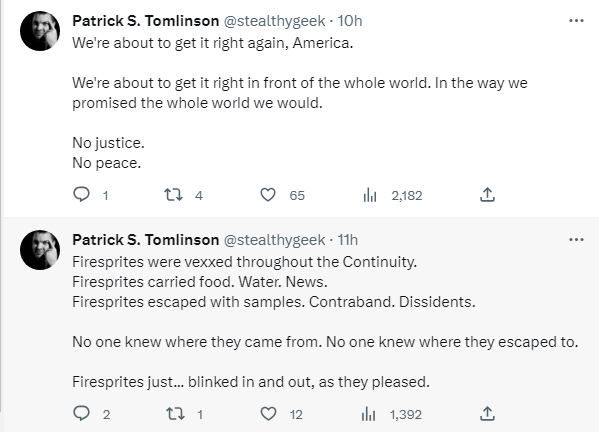The image size is (599, 432).
Task: Open more options on the 11h tweet
Action: (576, 240)
